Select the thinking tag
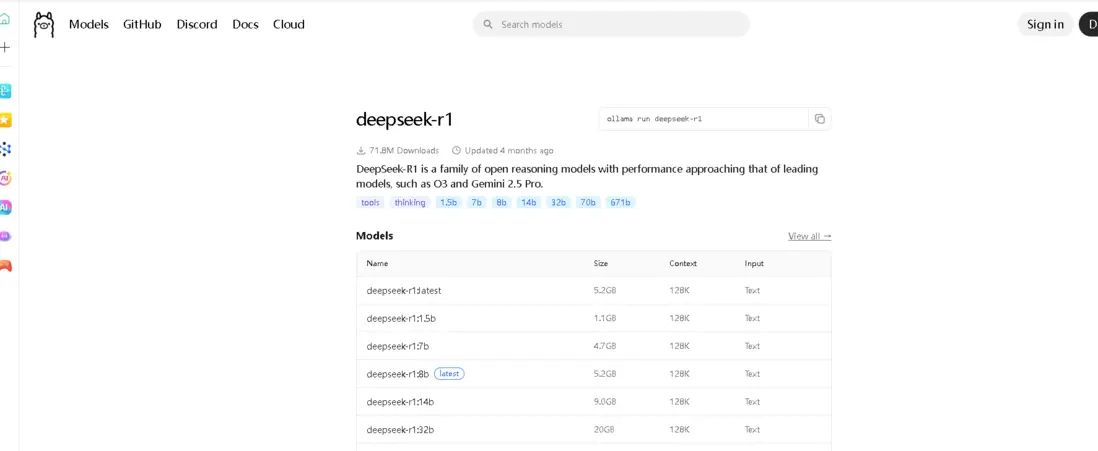 (x=410, y=202)
